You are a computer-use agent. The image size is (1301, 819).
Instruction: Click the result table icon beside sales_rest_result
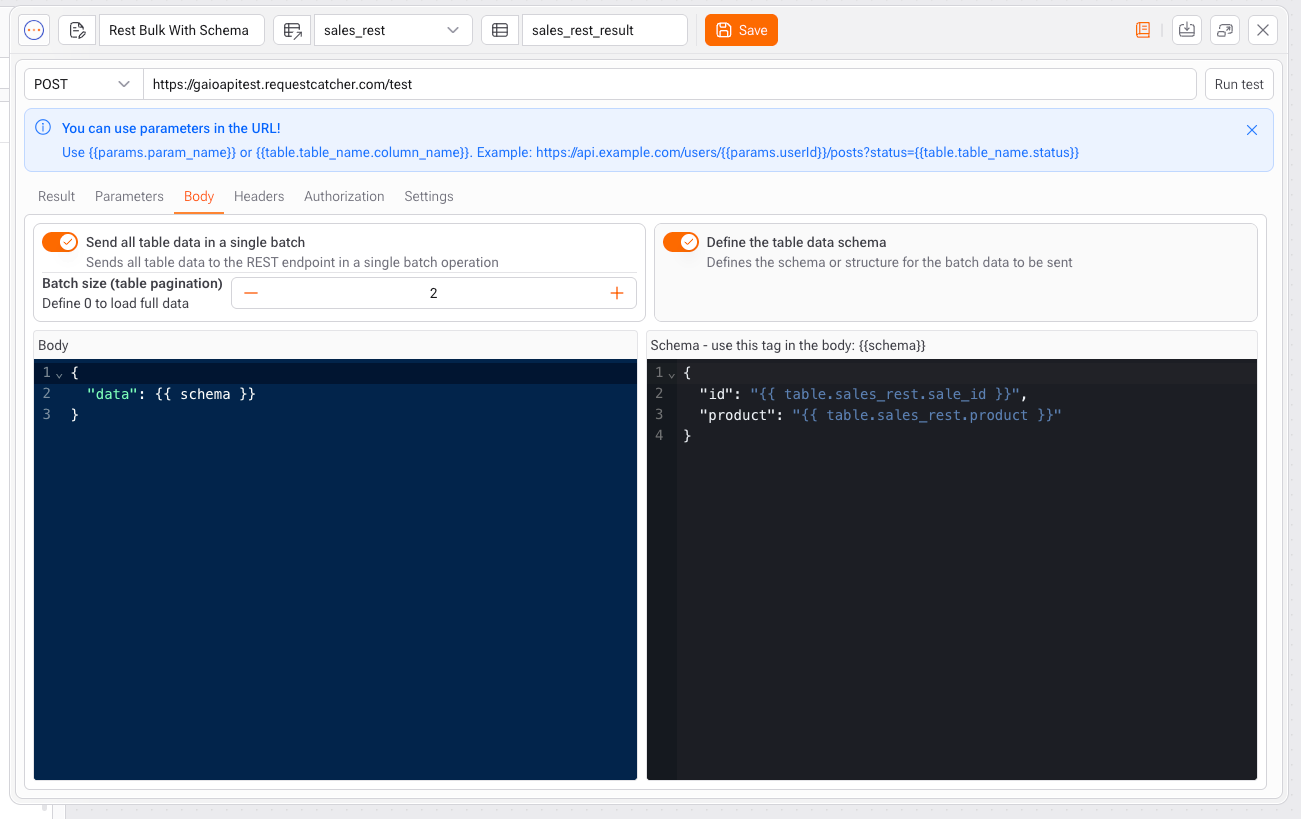[x=500, y=30]
